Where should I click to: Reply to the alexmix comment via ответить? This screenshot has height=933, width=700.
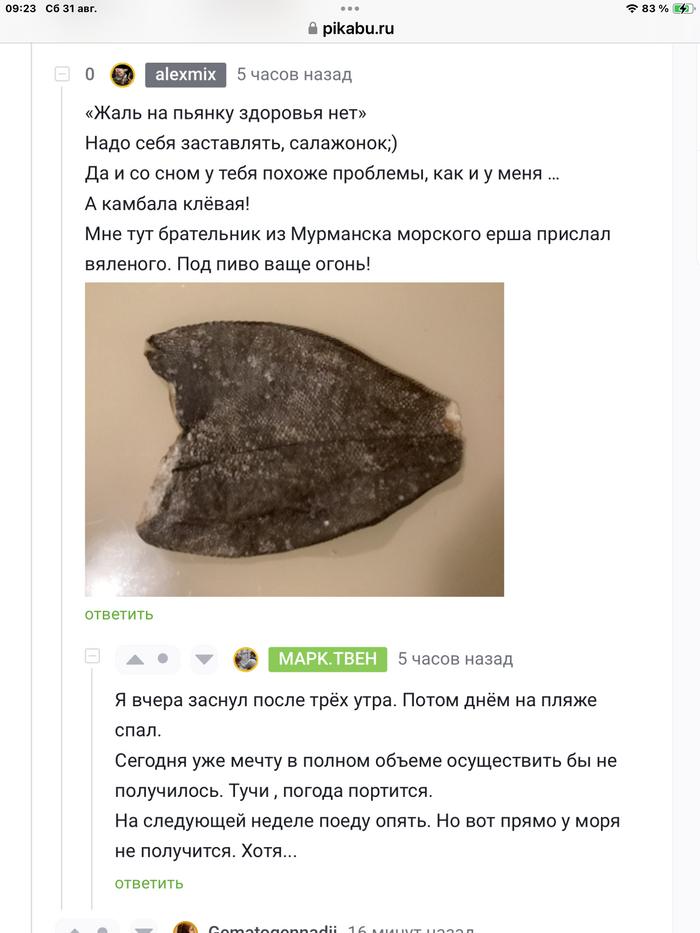tap(119, 614)
